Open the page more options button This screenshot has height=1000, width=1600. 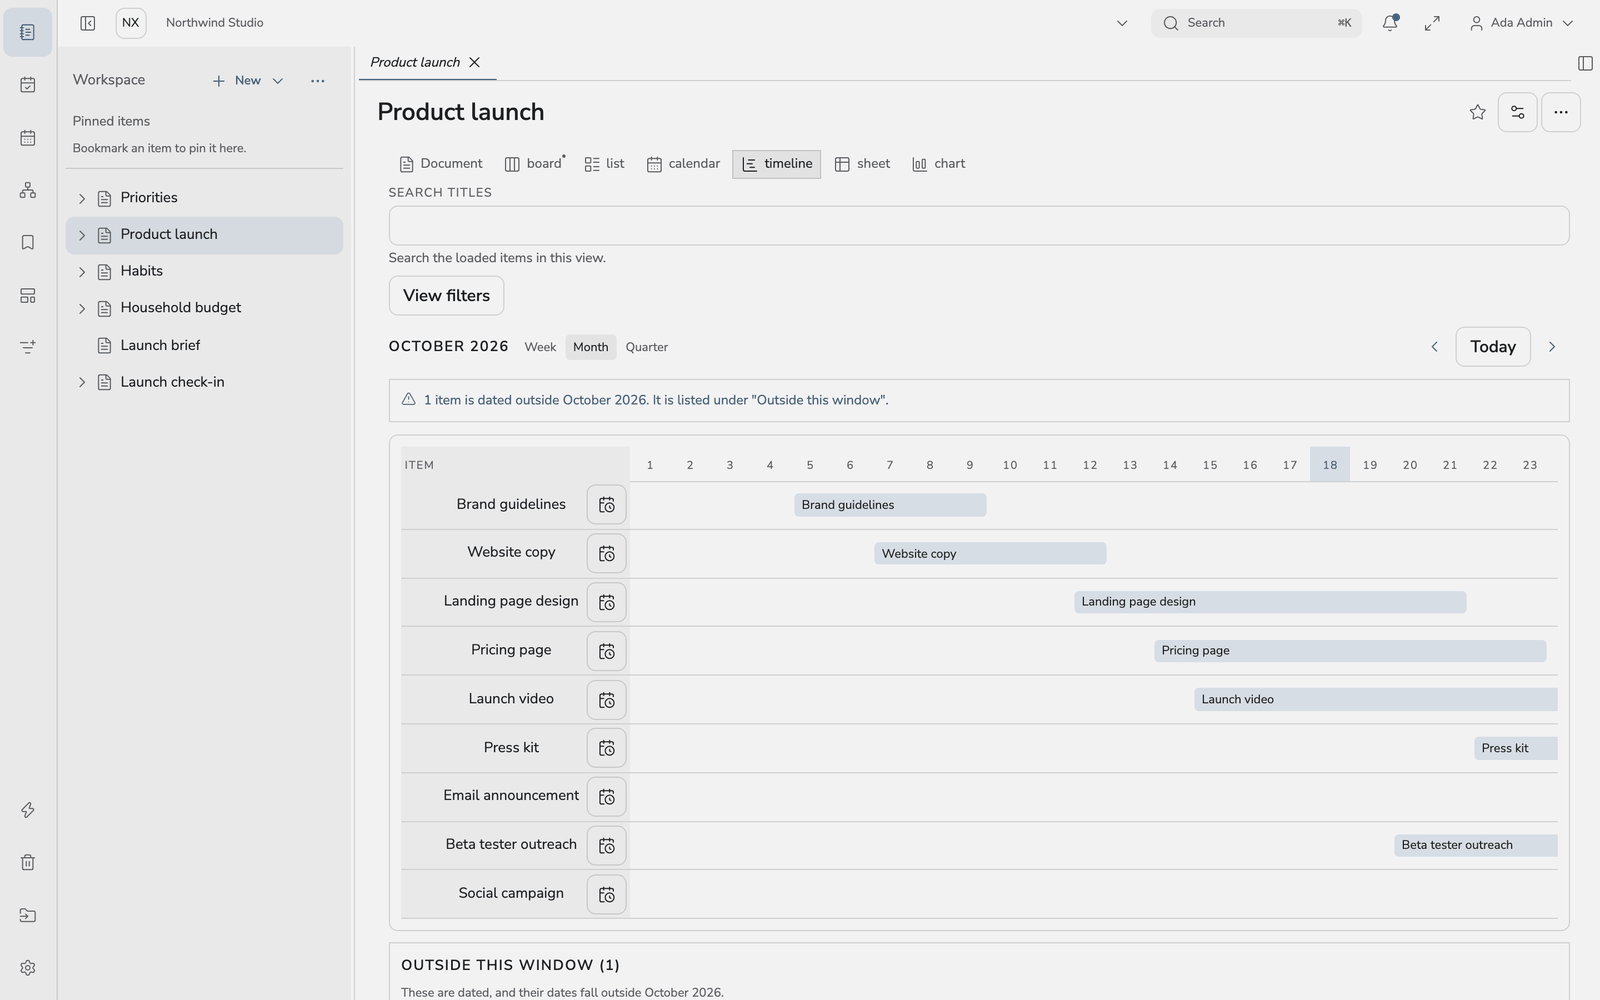pyautogui.click(x=1560, y=112)
